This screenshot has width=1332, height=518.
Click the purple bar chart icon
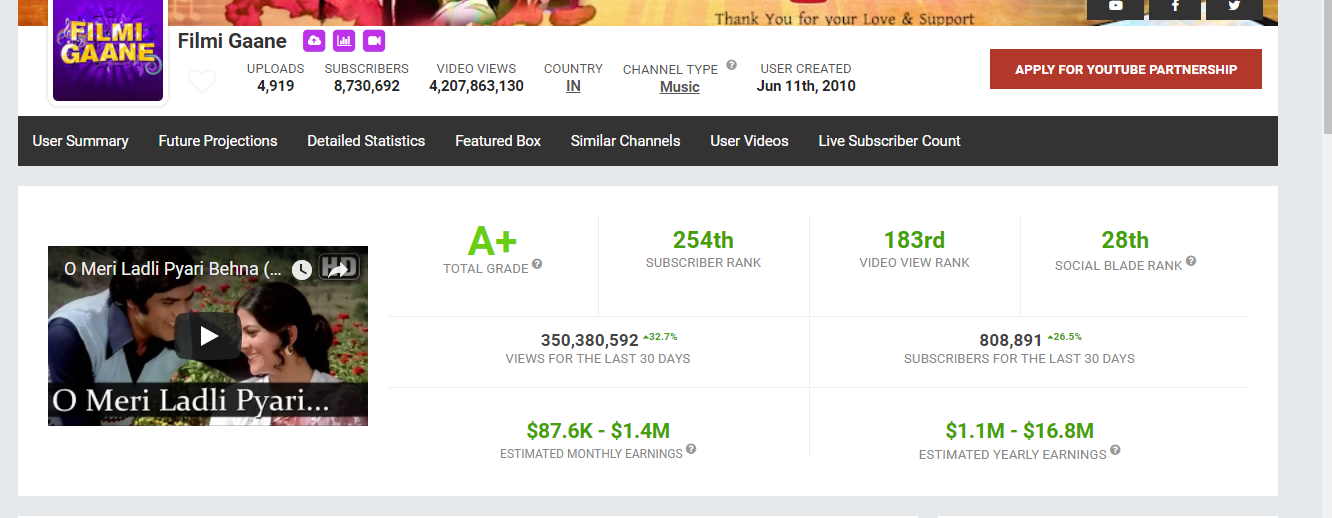(344, 41)
